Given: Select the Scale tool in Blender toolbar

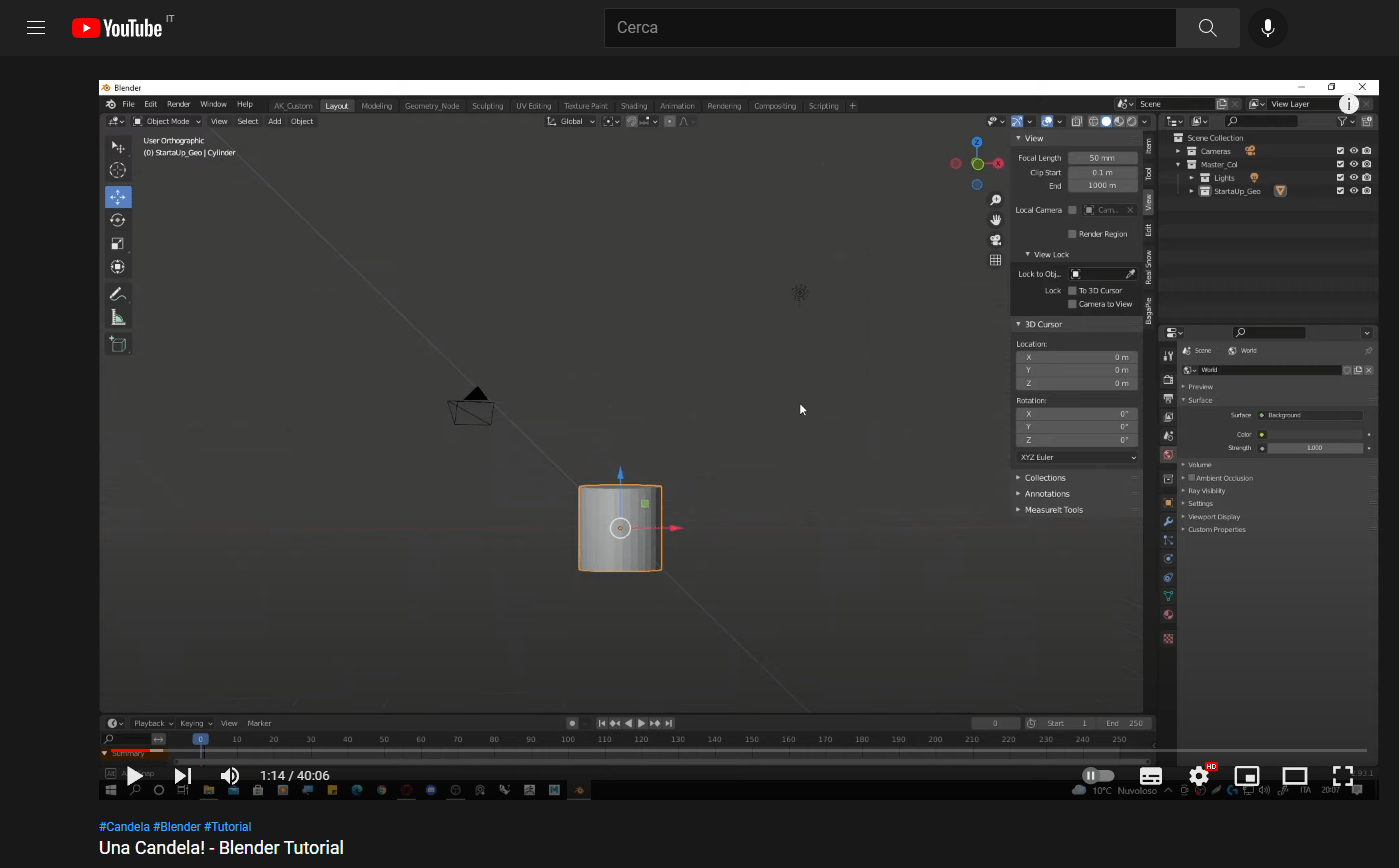Looking at the screenshot, I should click(x=118, y=243).
